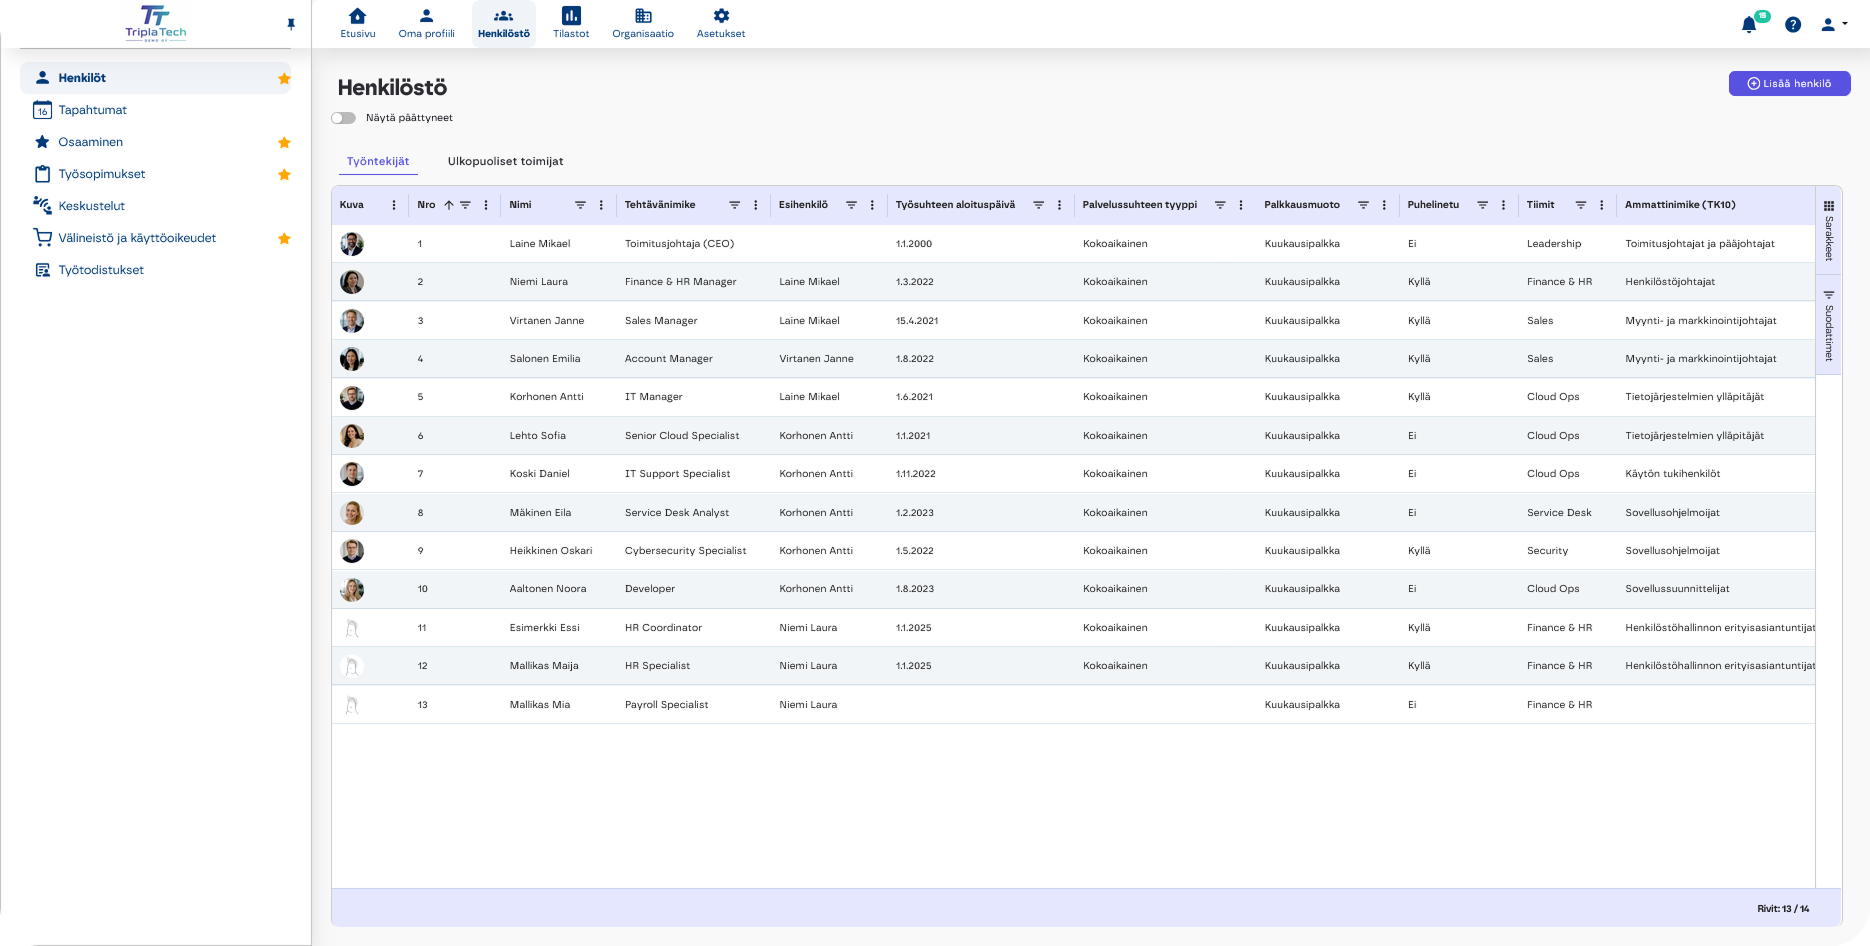
Task: Open Oma profiili from the top navigation
Action: click(x=426, y=23)
